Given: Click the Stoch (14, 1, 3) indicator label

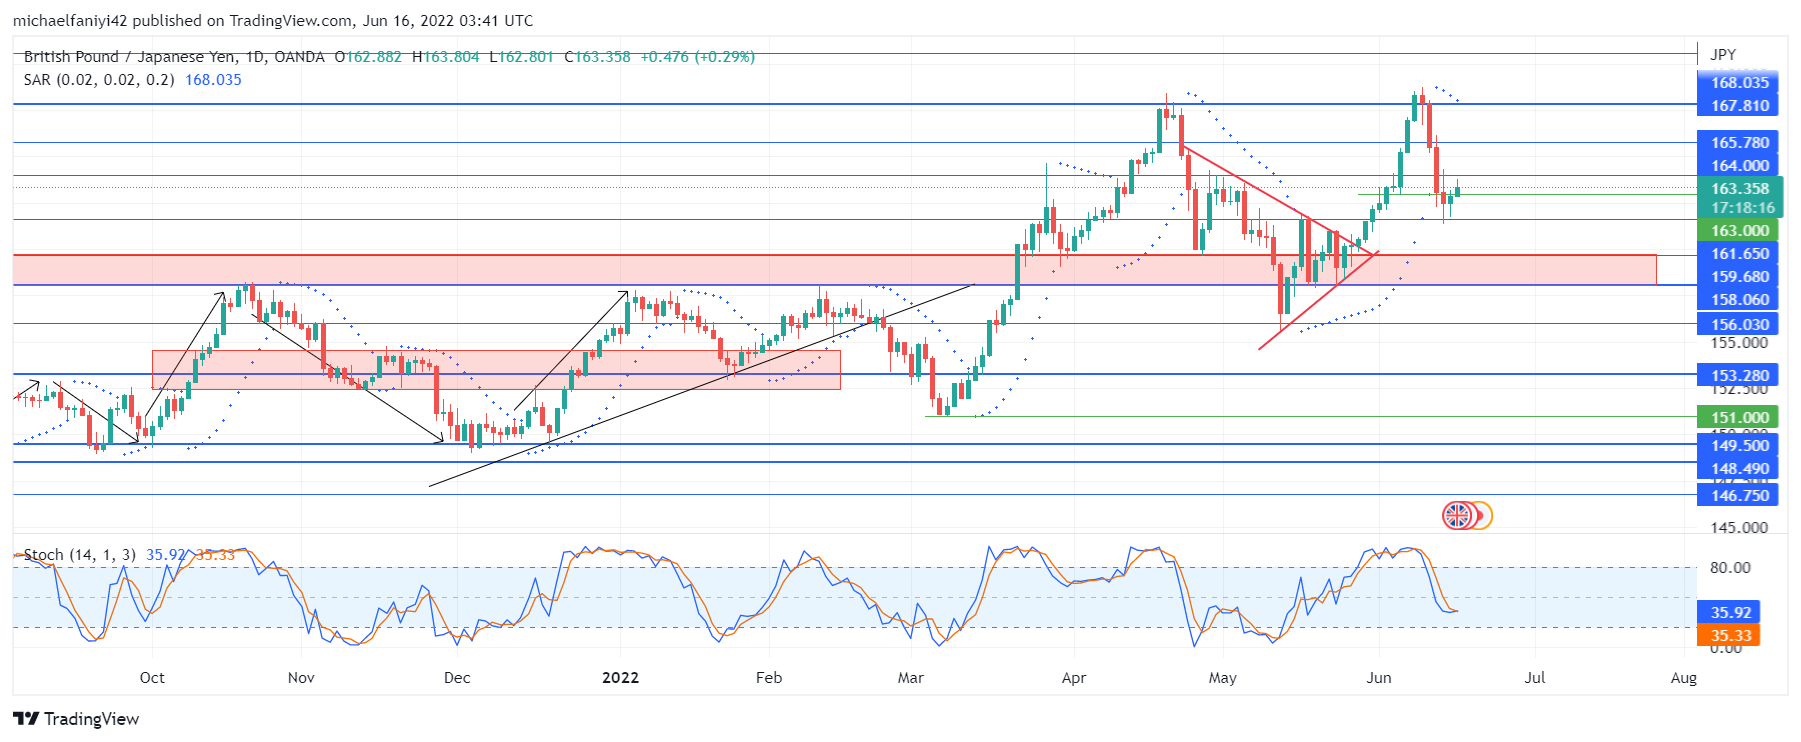Looking at the screenshot, I should pyautogui.click(x=80, y=555).
